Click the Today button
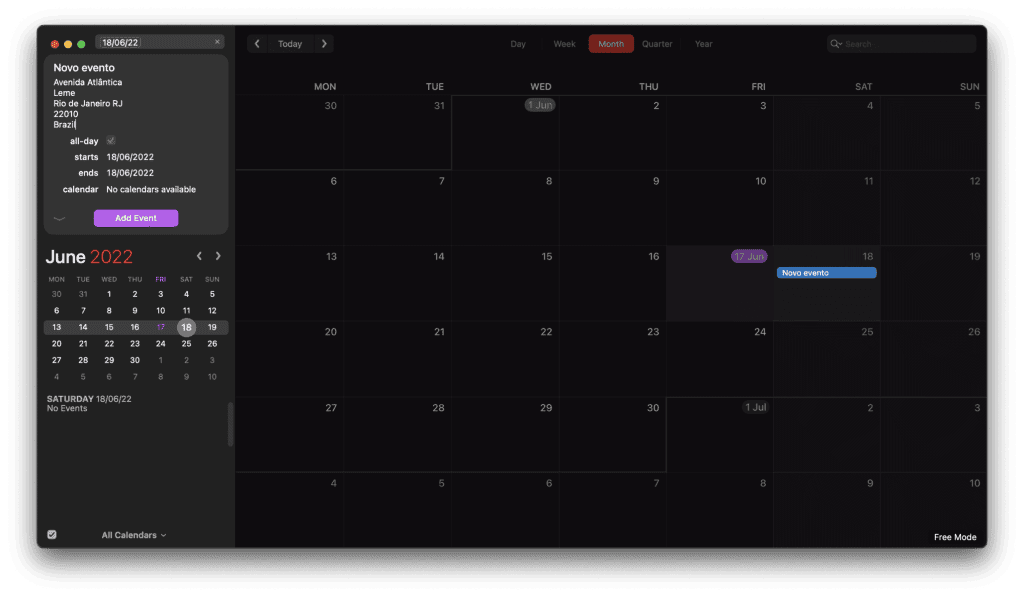This screenshot has height=597, width=1024. pyautogui.click(x=290, y=44)
